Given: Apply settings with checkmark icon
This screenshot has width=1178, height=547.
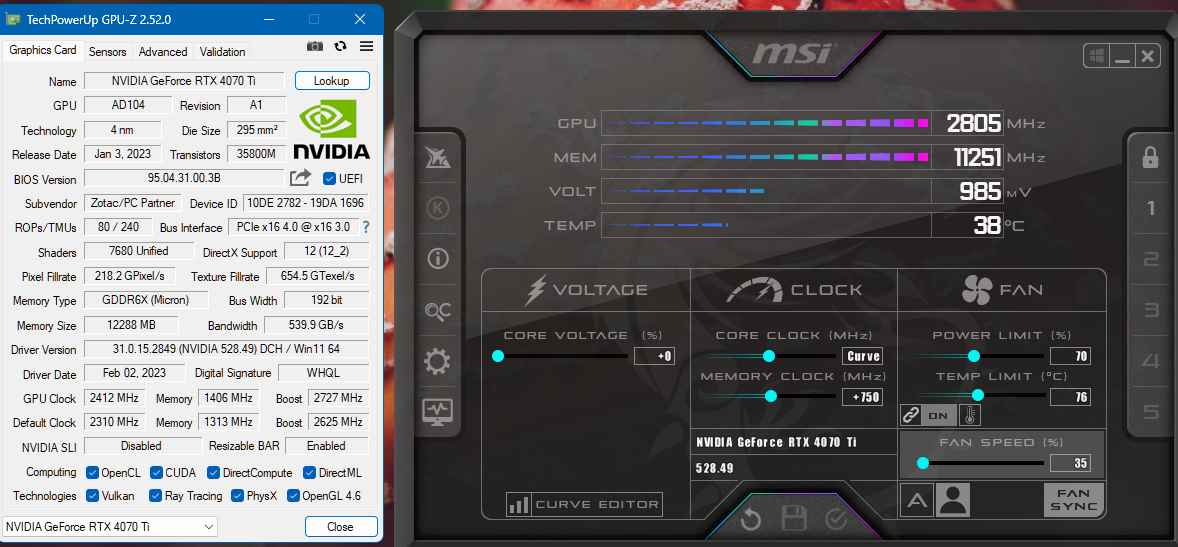Looking at the screenshot, I should [x=836, y=519].
